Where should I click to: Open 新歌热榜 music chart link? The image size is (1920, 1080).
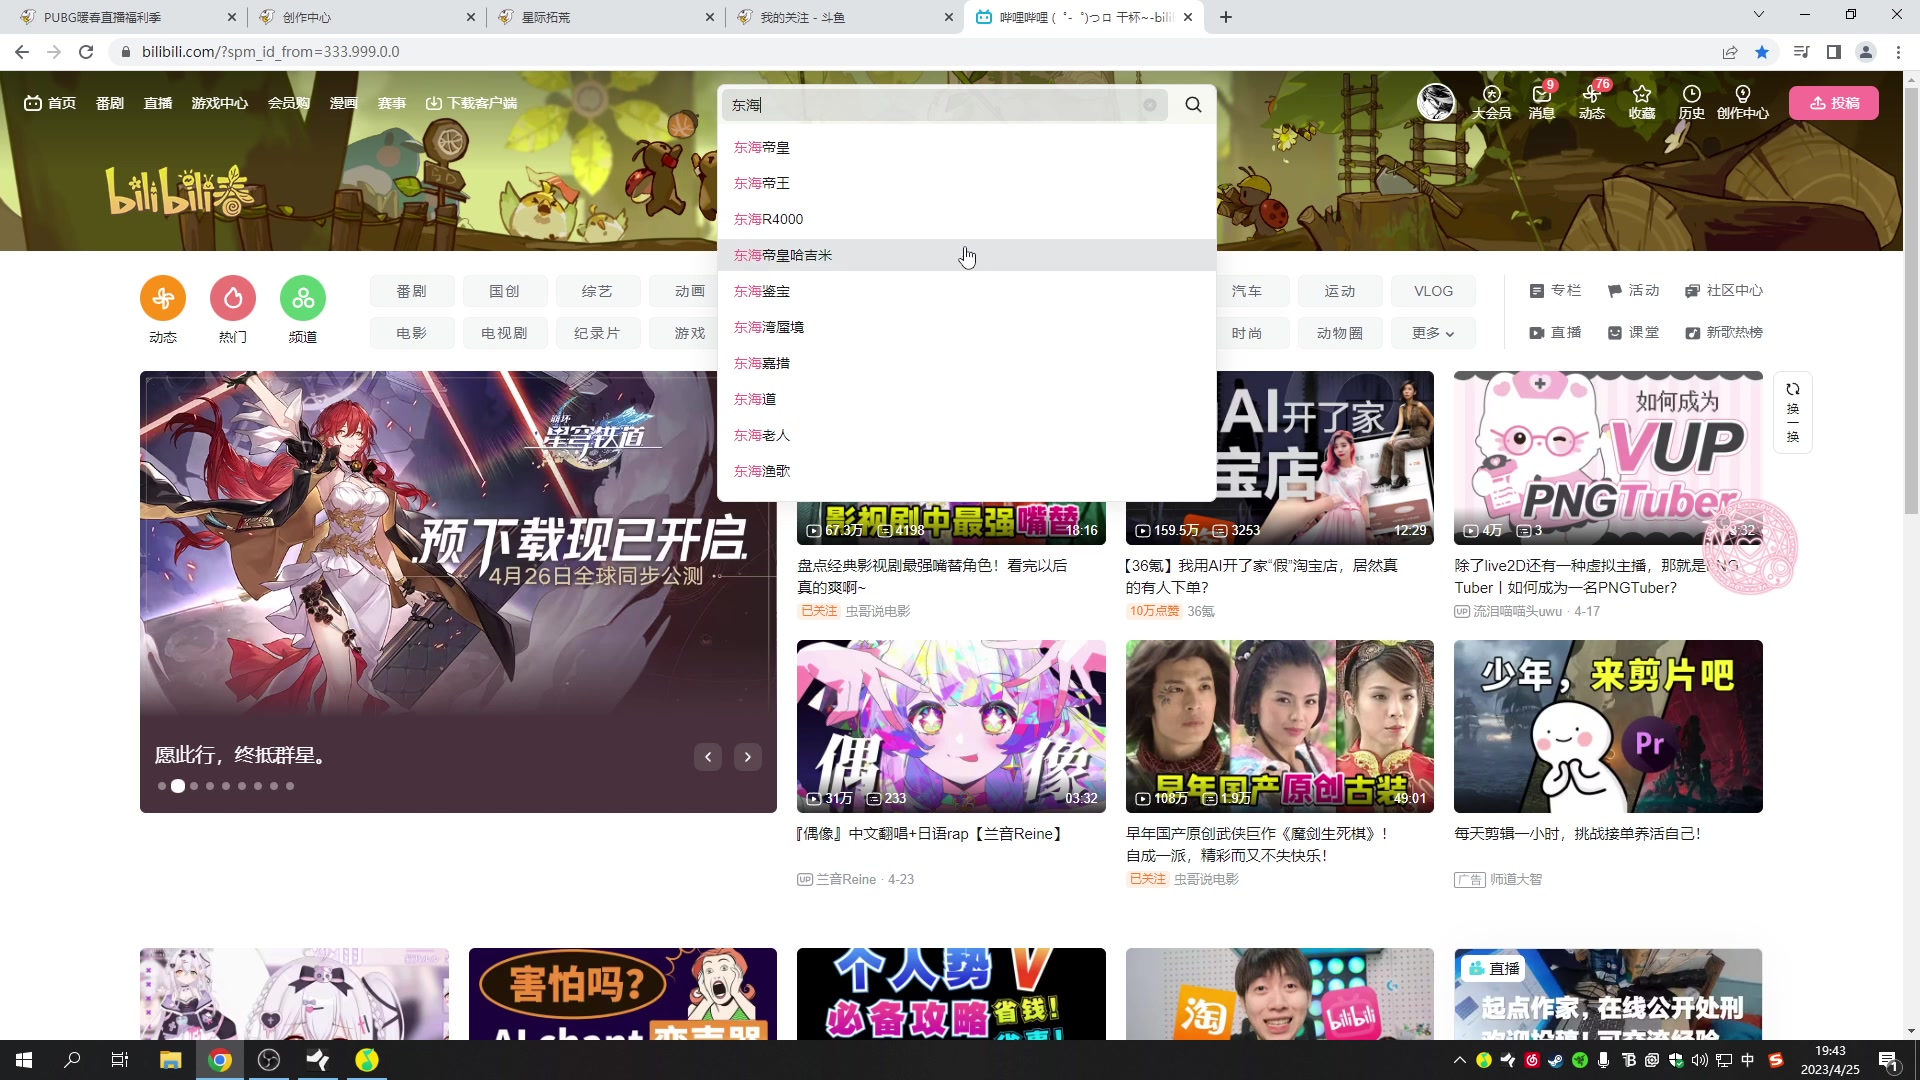[1724, 333]
